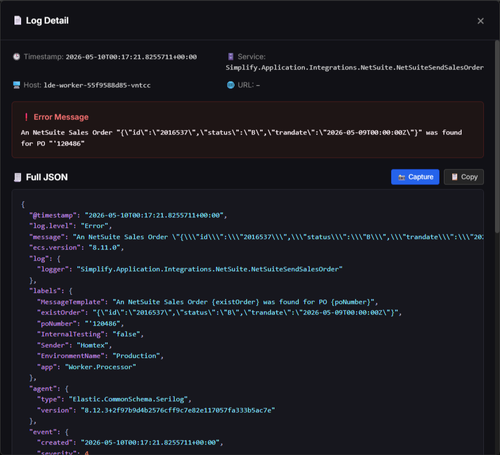Click the "EnvironmentName" Production line in JSON

100,356
